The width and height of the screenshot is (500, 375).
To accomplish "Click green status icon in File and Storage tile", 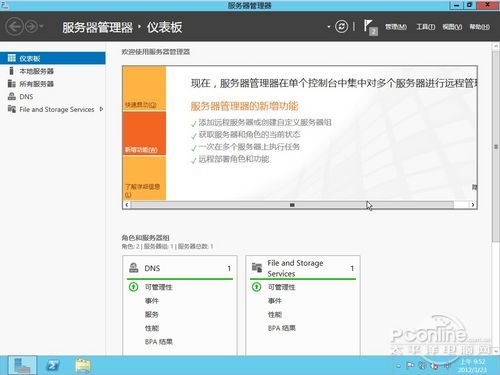I will point(256,287).
